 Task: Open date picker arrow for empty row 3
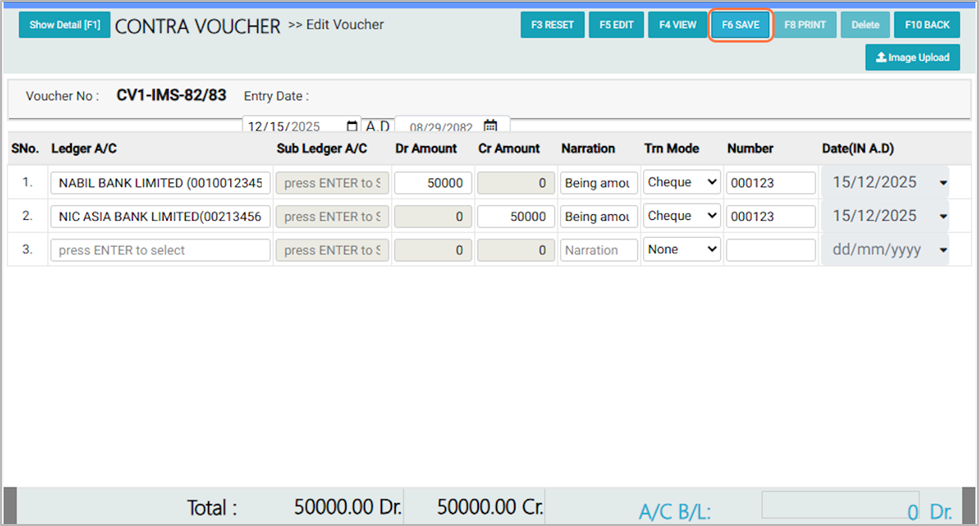tap(943, 250)
